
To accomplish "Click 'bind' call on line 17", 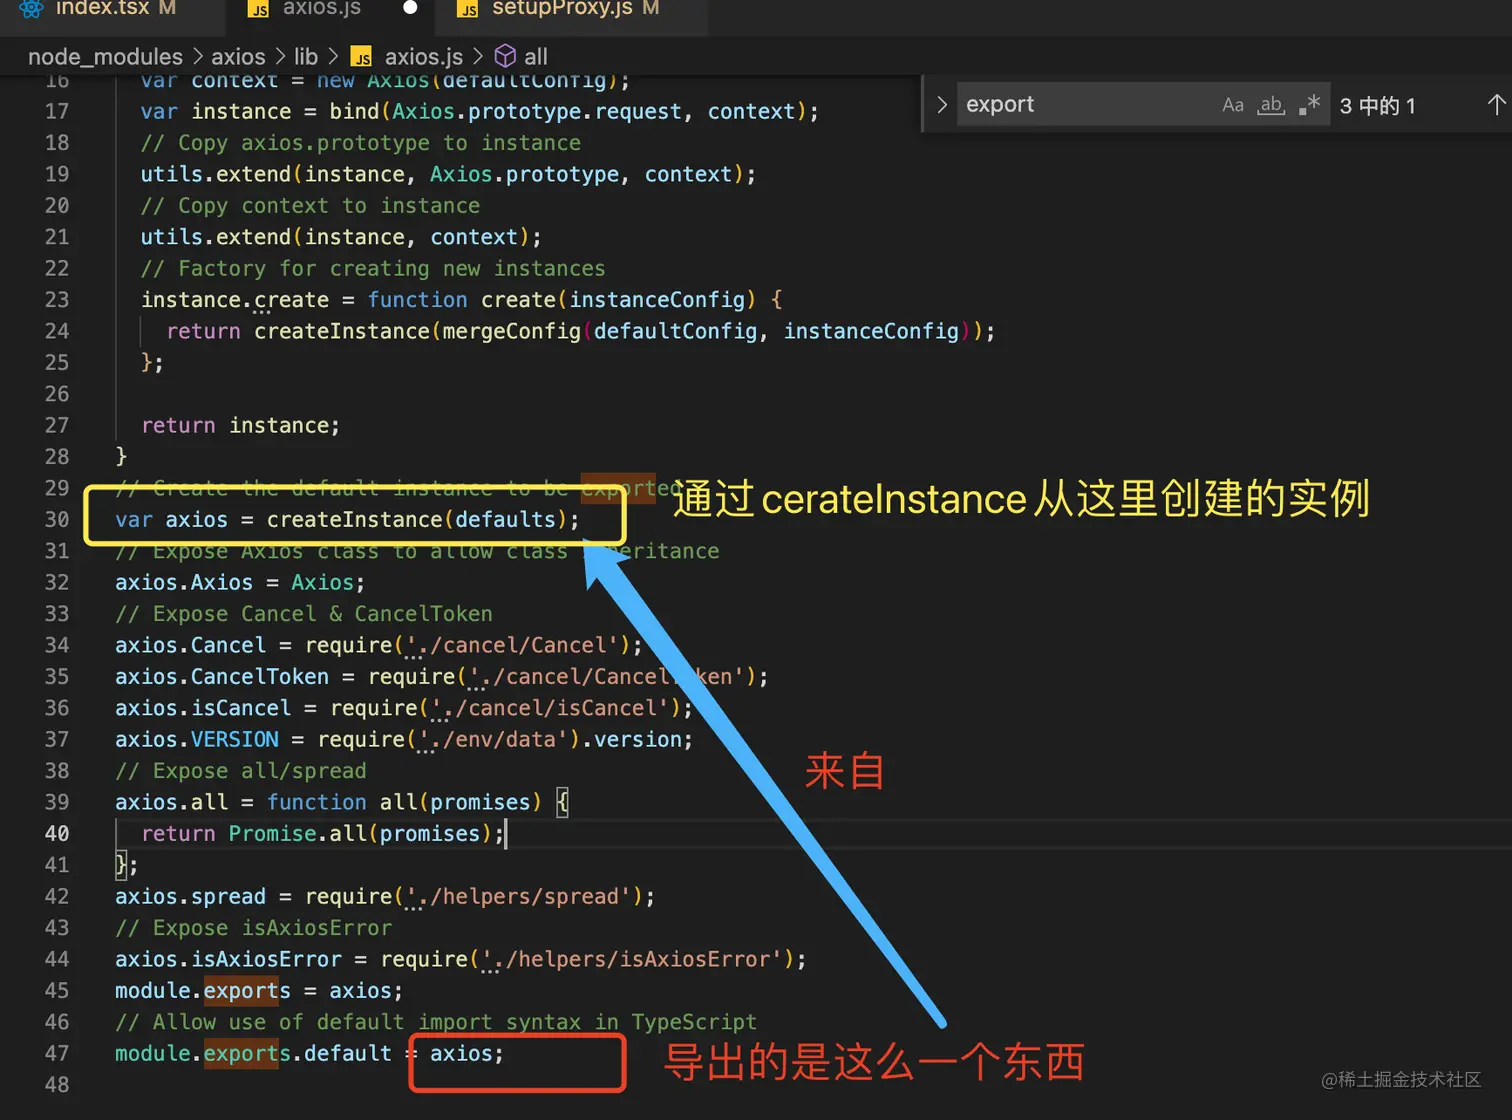I will coord(354,111).
